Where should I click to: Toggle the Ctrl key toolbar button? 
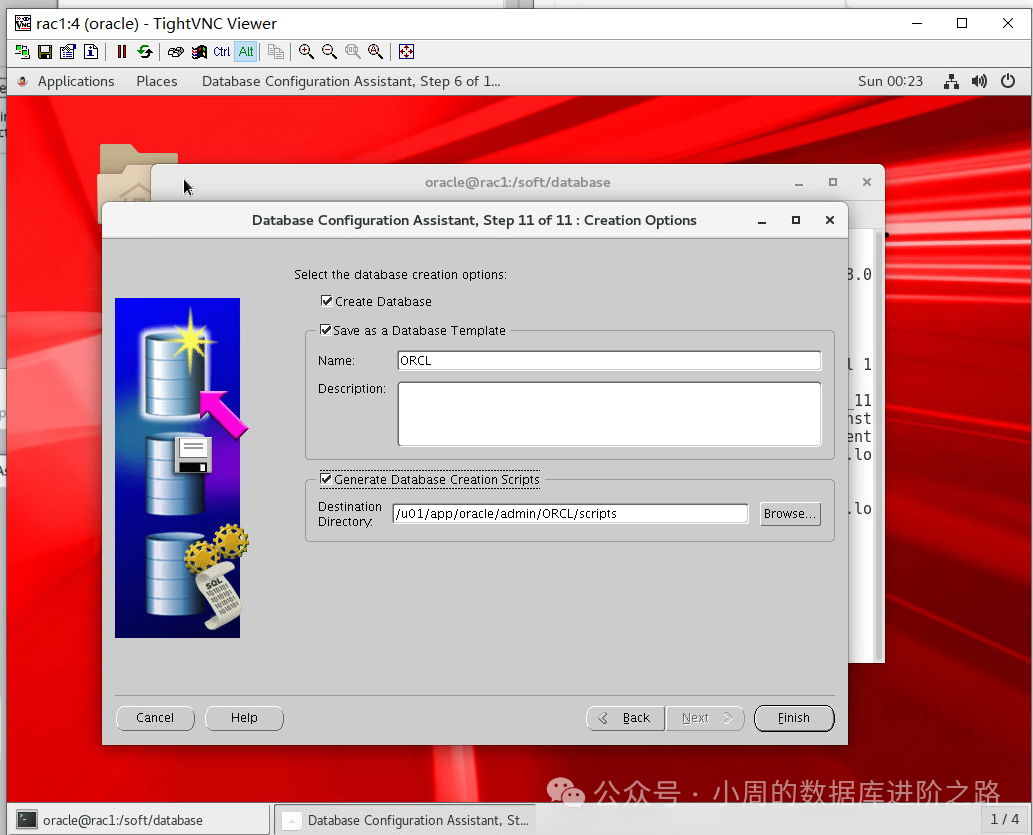222,51
